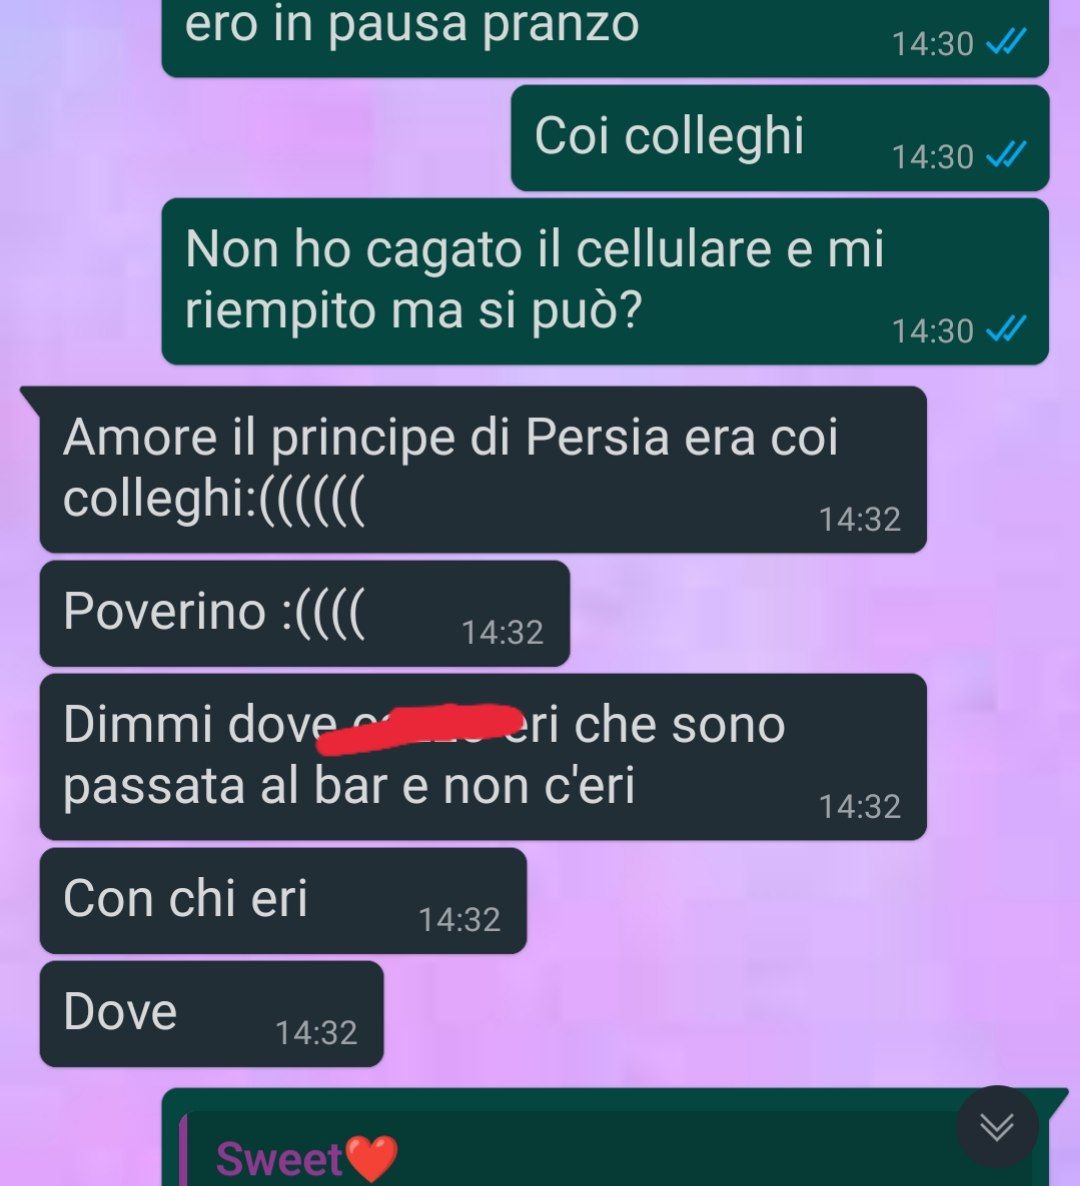Select the 'Coi colleghi' message bubble
This screenshot has height=1186, width=1080.
point(780,138)
